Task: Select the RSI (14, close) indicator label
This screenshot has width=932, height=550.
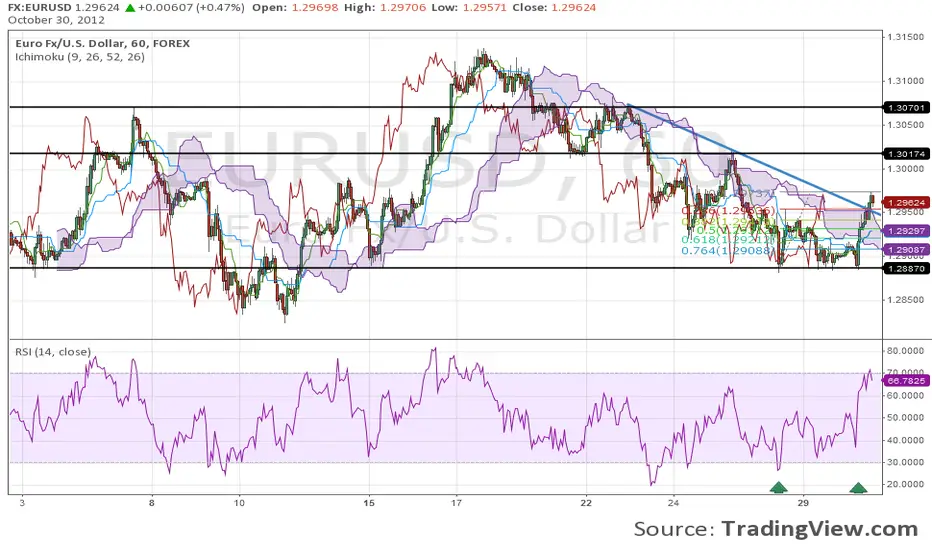Action: (53, 352)
